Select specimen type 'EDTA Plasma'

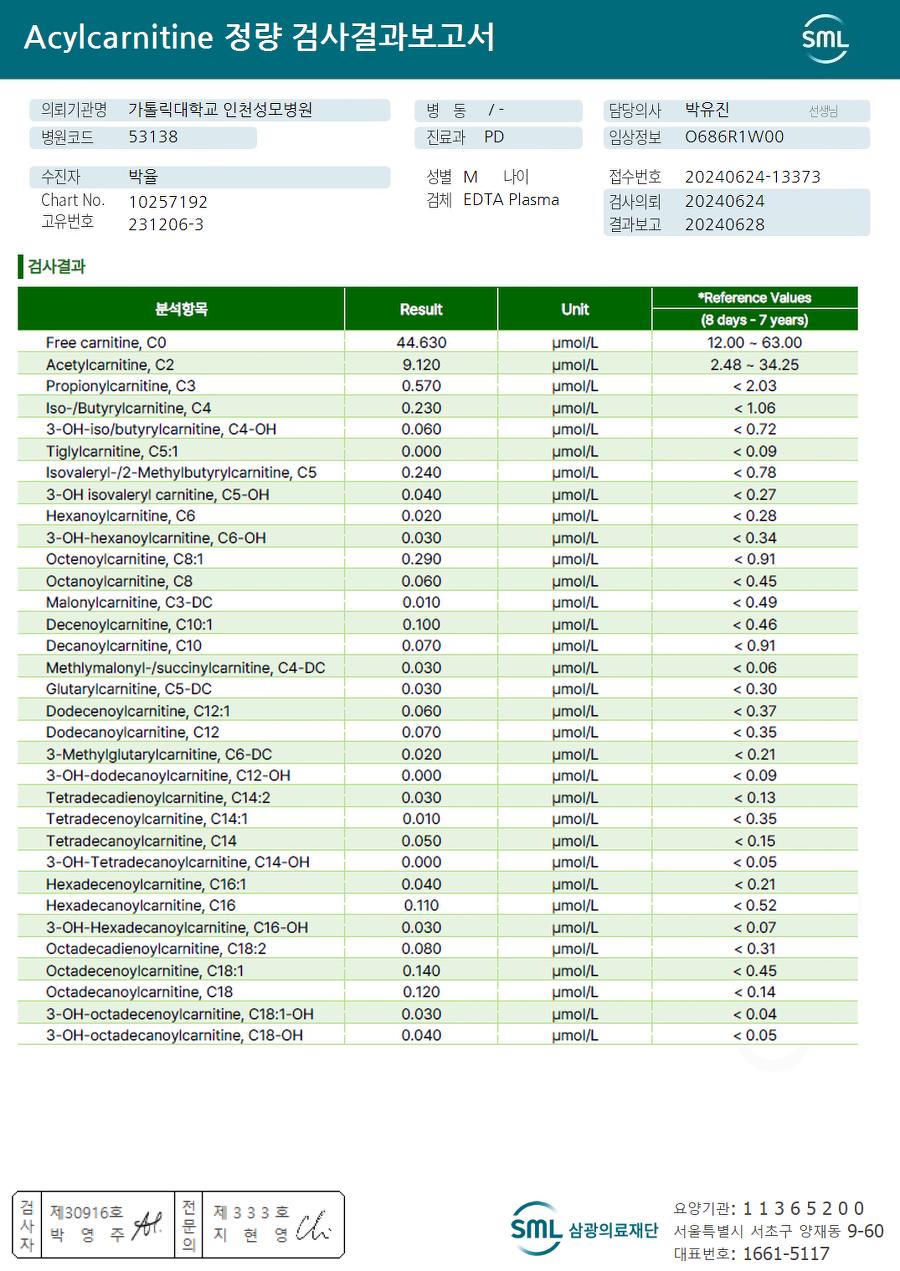click(511, 199)
